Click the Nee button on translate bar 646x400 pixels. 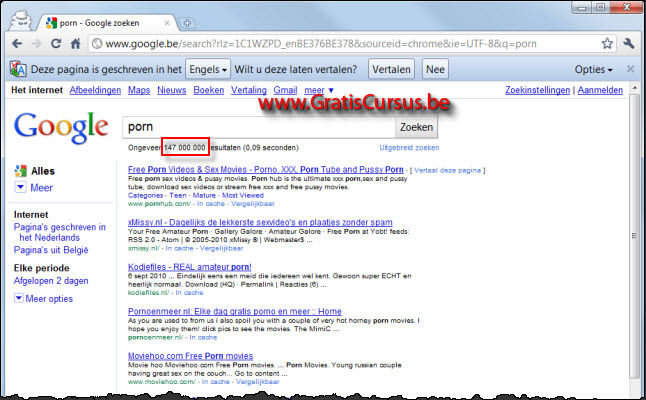(x=435, y=69)
